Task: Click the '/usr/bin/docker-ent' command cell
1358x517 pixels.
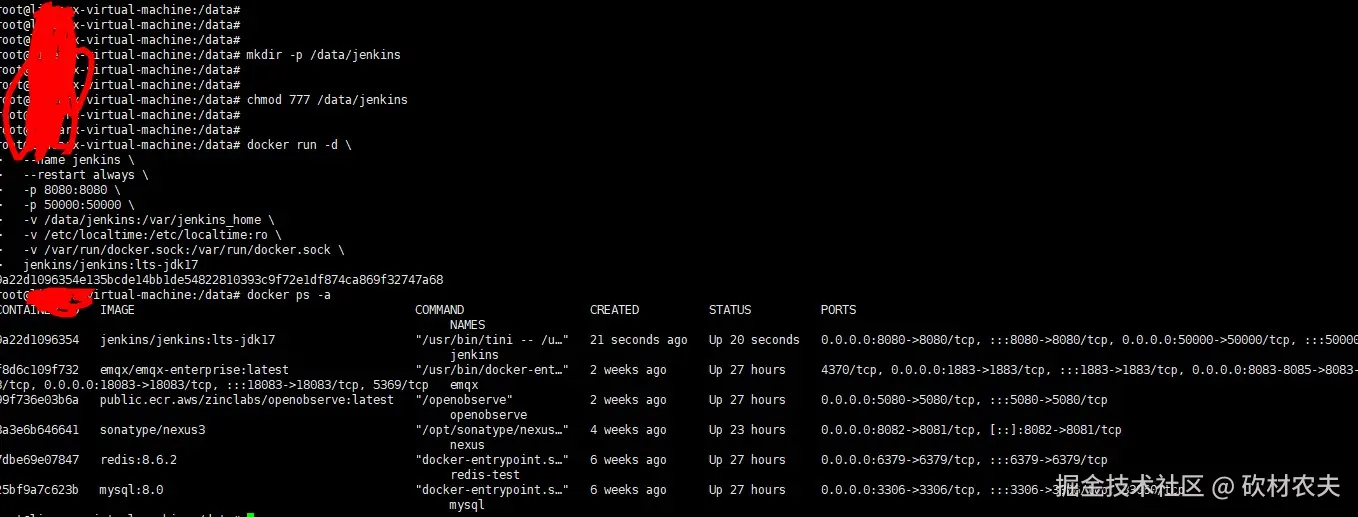Action: [x=492, y=370]
